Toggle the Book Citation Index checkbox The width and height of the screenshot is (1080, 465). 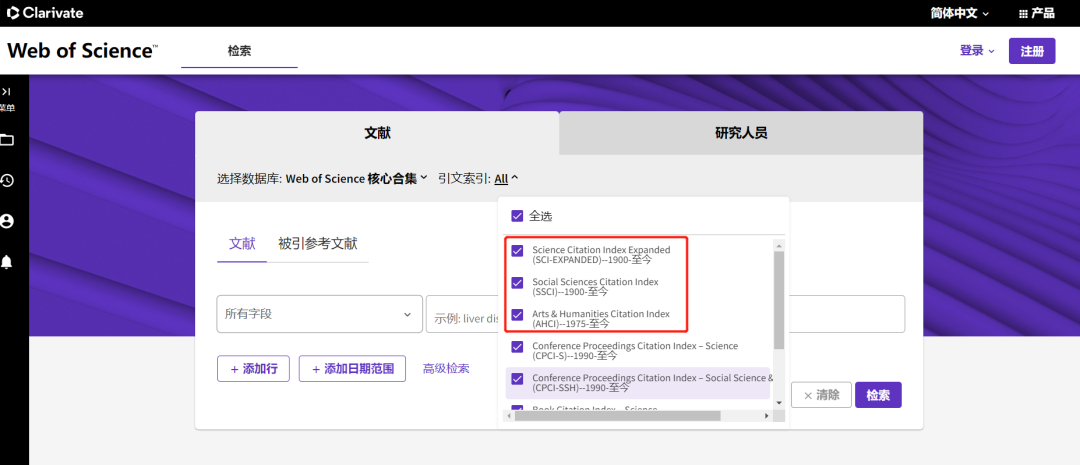click(517, 409)
